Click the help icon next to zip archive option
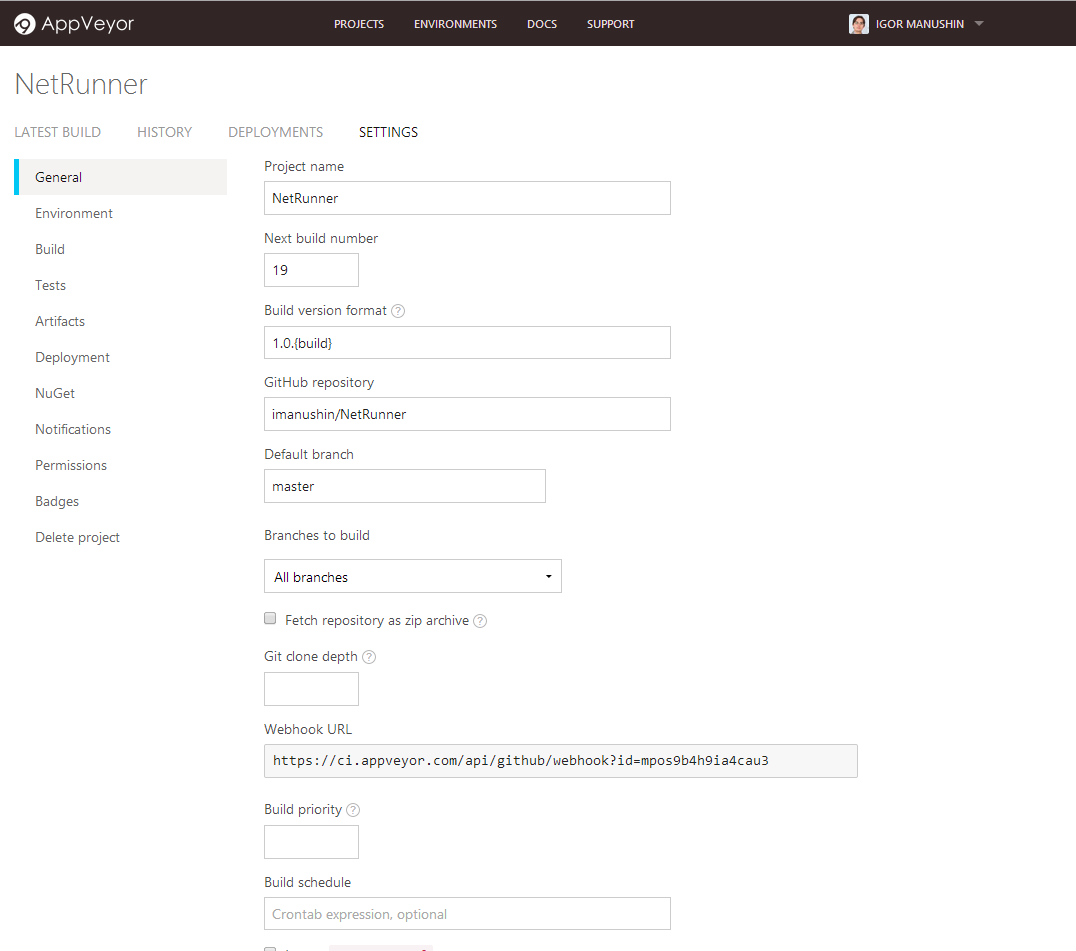Image resolution: width=1076 pixels, height=951 pixels. click(479, 620)
